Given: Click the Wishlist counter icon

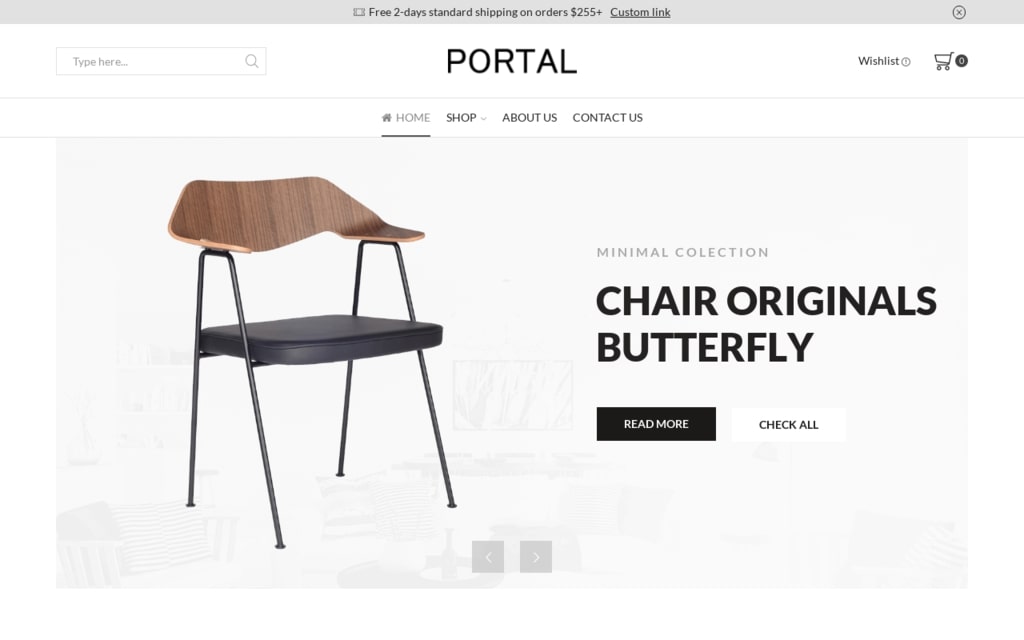Looking at the screenshot, I should pyautogui.click(x=906, y=62).
